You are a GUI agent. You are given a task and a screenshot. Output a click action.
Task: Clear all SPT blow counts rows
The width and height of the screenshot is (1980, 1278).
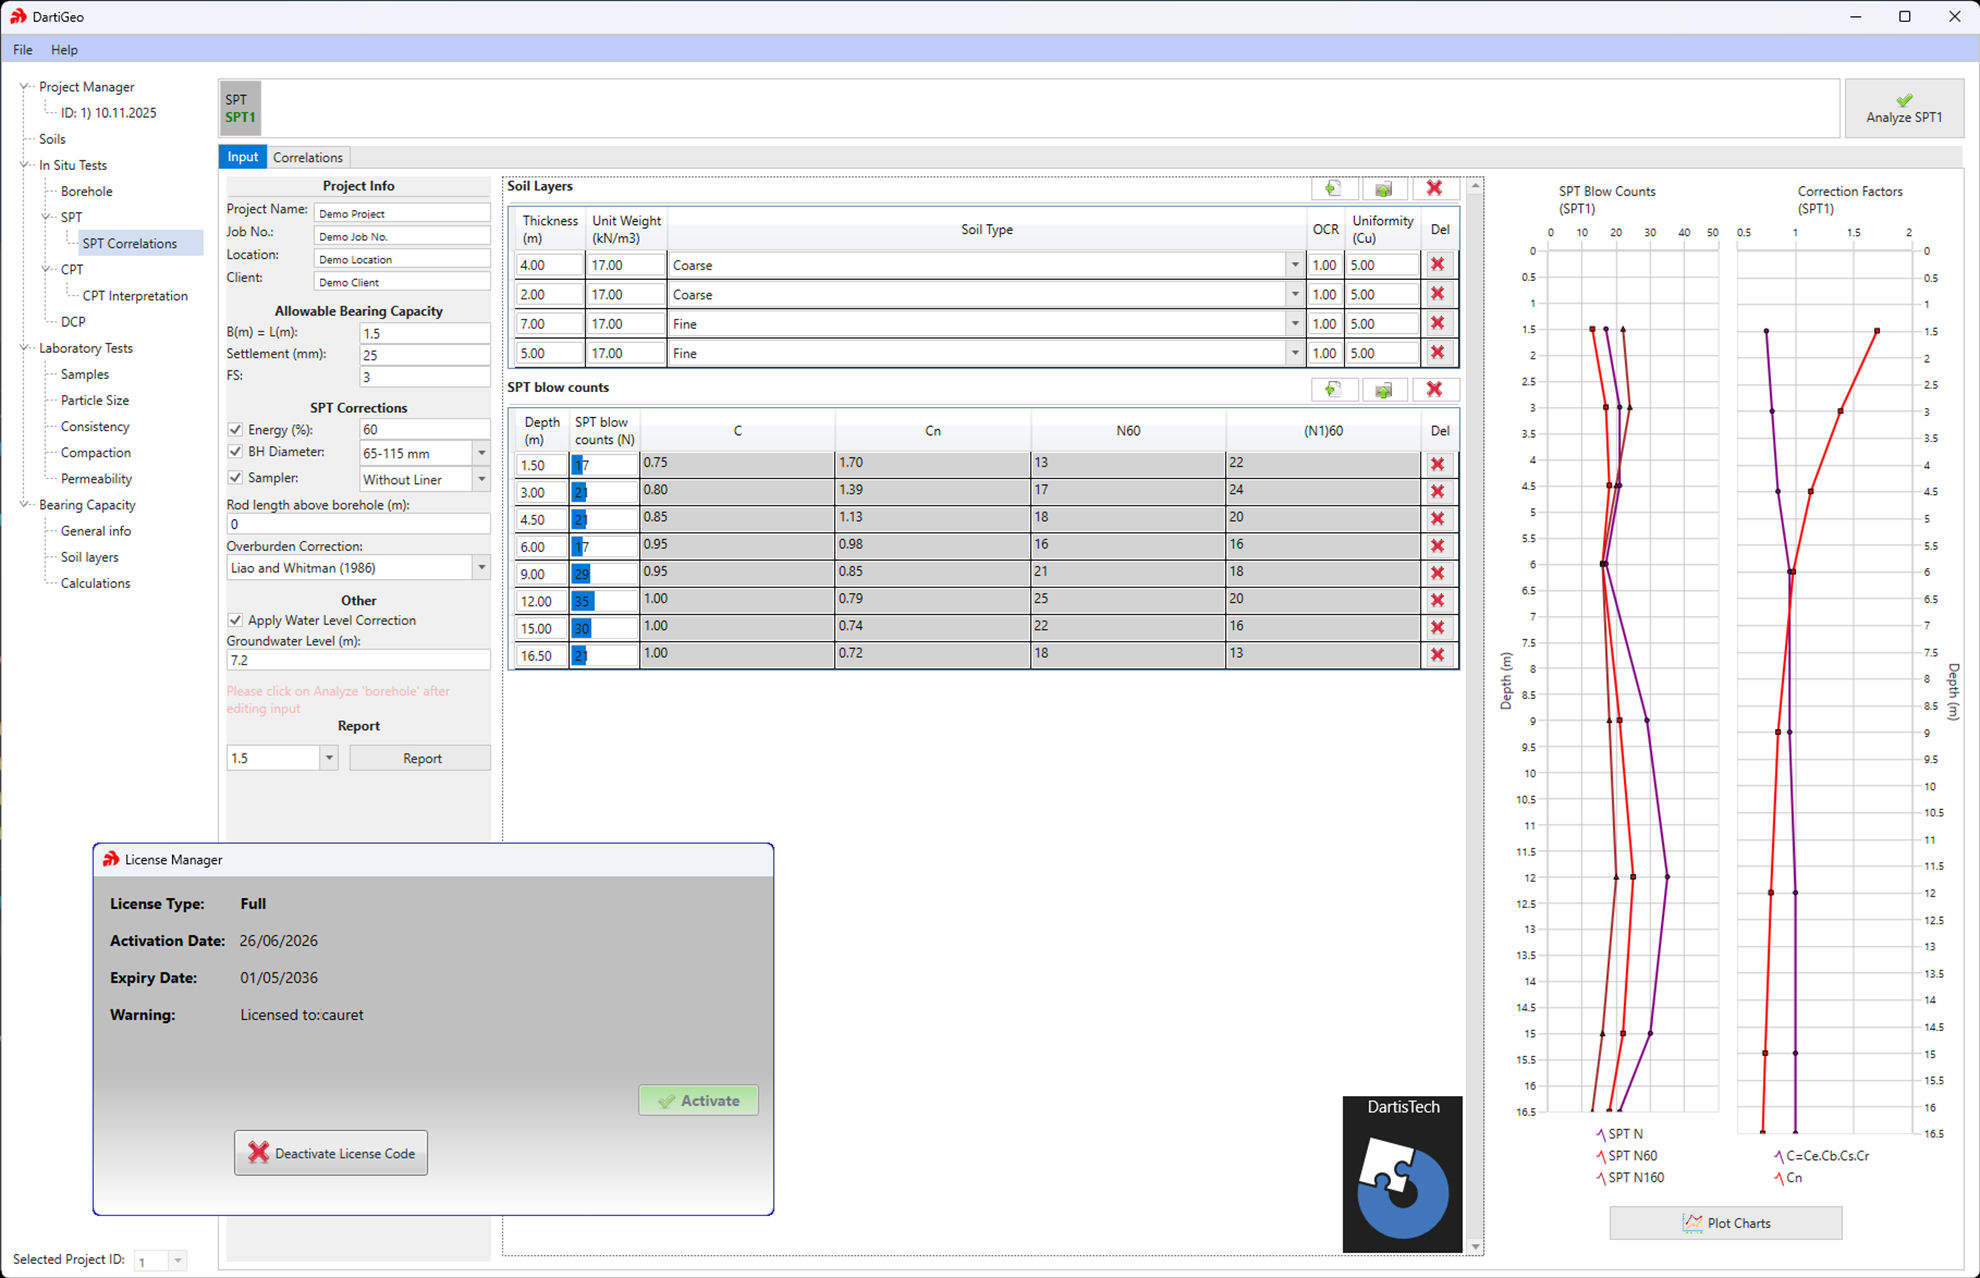pyautogui.click(x=1434, y=389)
